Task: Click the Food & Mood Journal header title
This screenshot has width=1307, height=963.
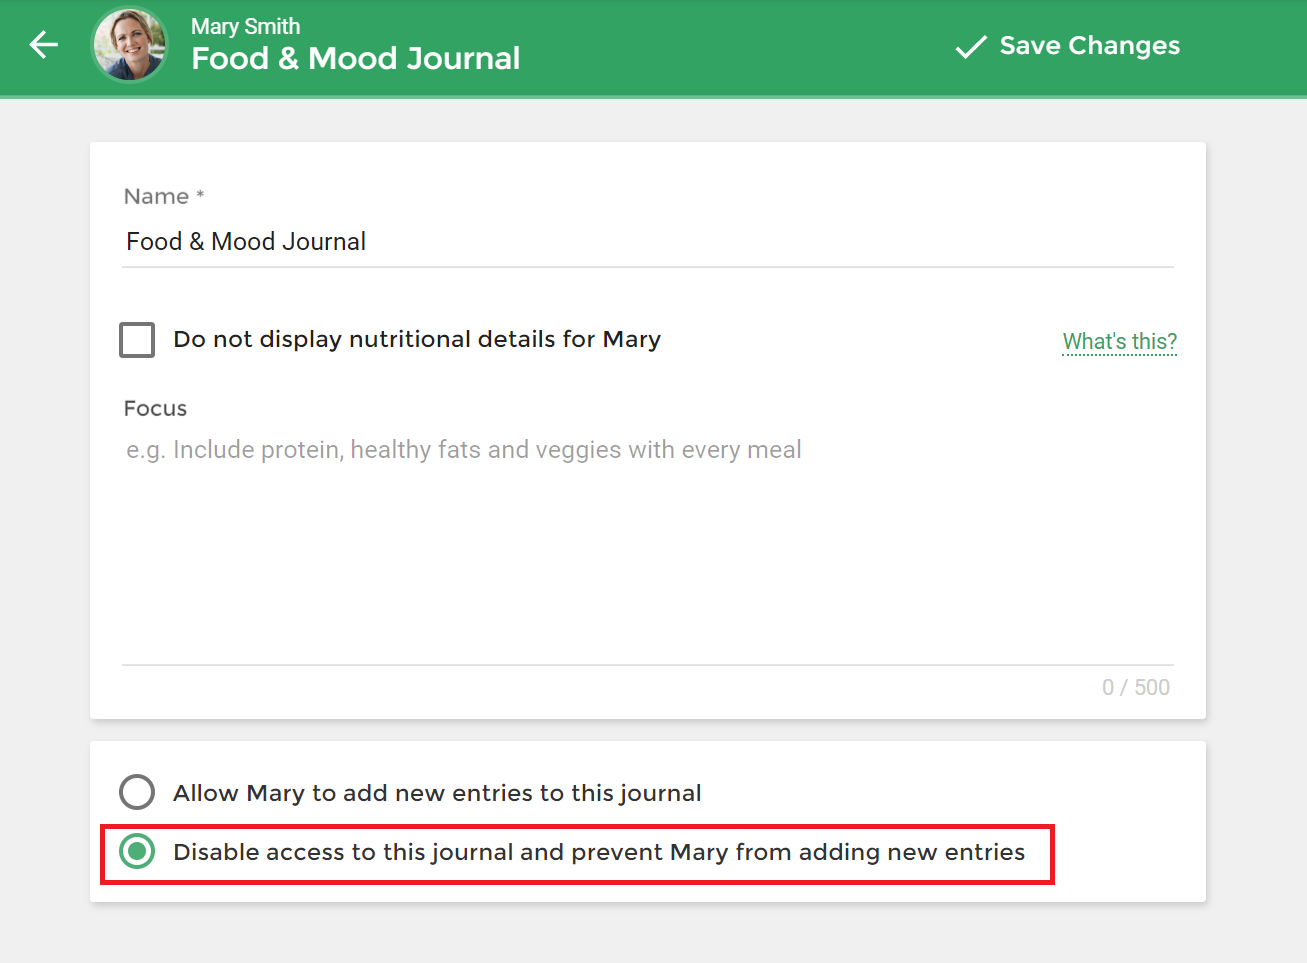Action: 356,59
